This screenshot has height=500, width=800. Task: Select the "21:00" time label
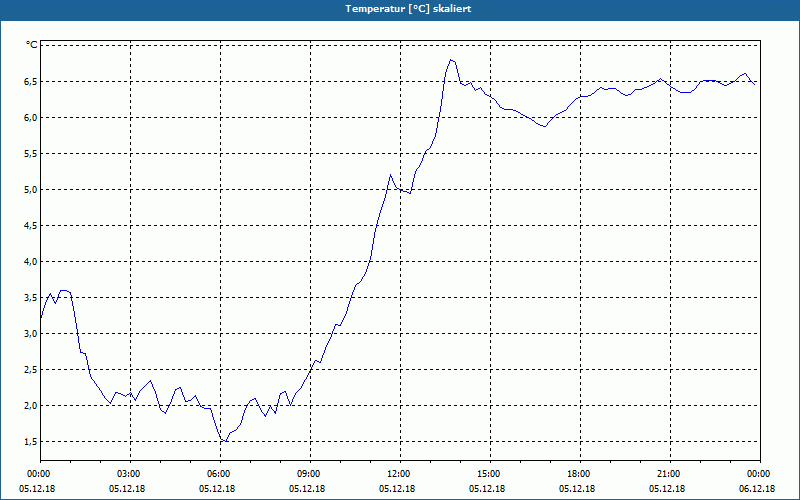[x=668, y=474]
